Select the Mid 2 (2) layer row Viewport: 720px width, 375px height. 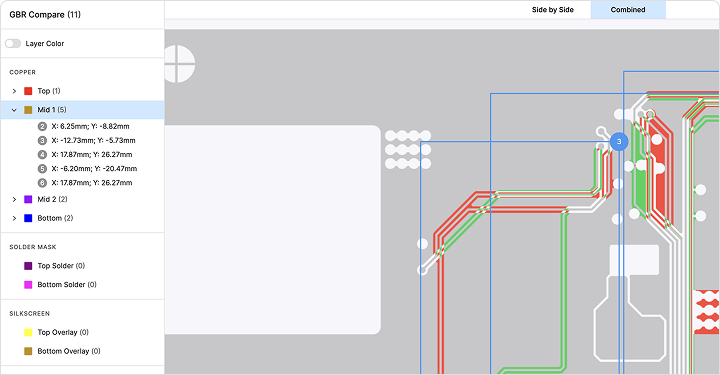(82, 199)
